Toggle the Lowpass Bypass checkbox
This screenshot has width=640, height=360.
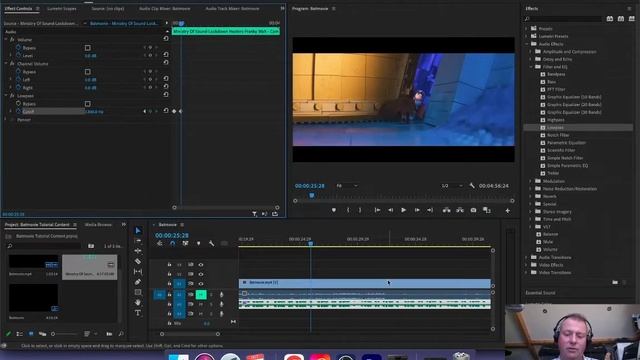coord(88,104)
